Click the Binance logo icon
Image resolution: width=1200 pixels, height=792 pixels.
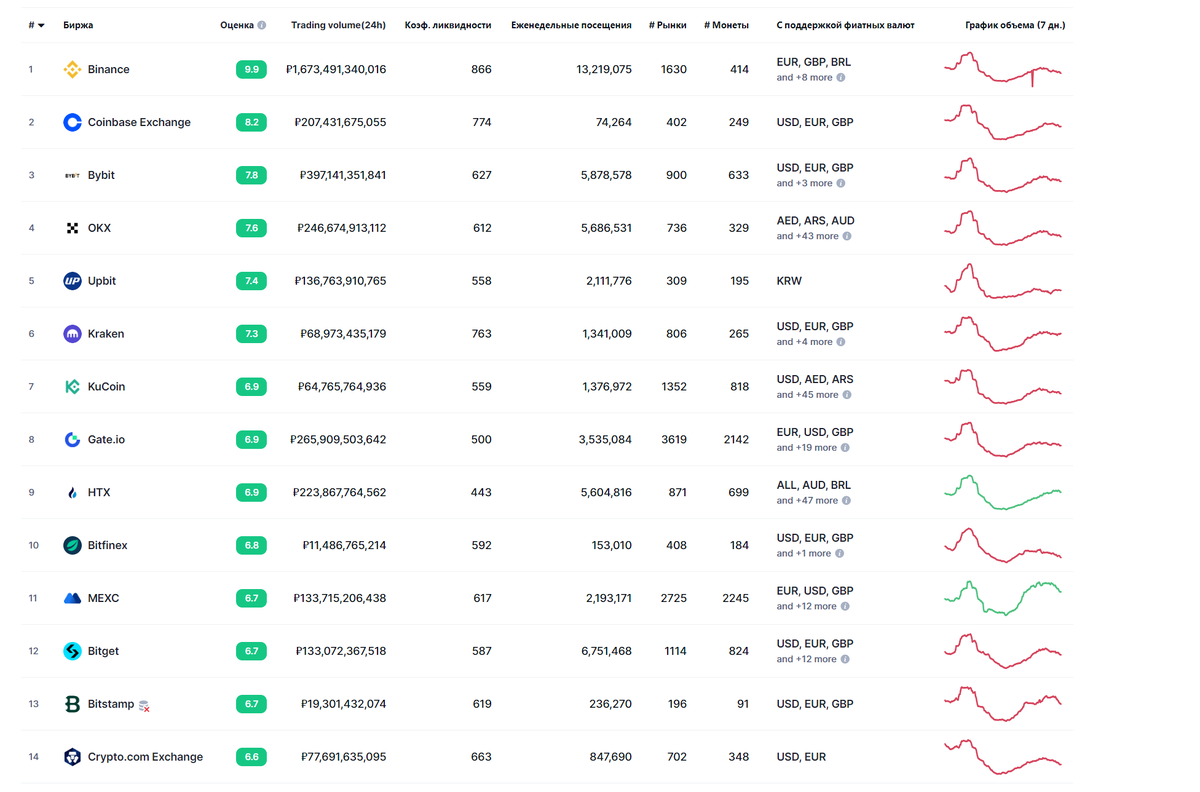(72, 69)
